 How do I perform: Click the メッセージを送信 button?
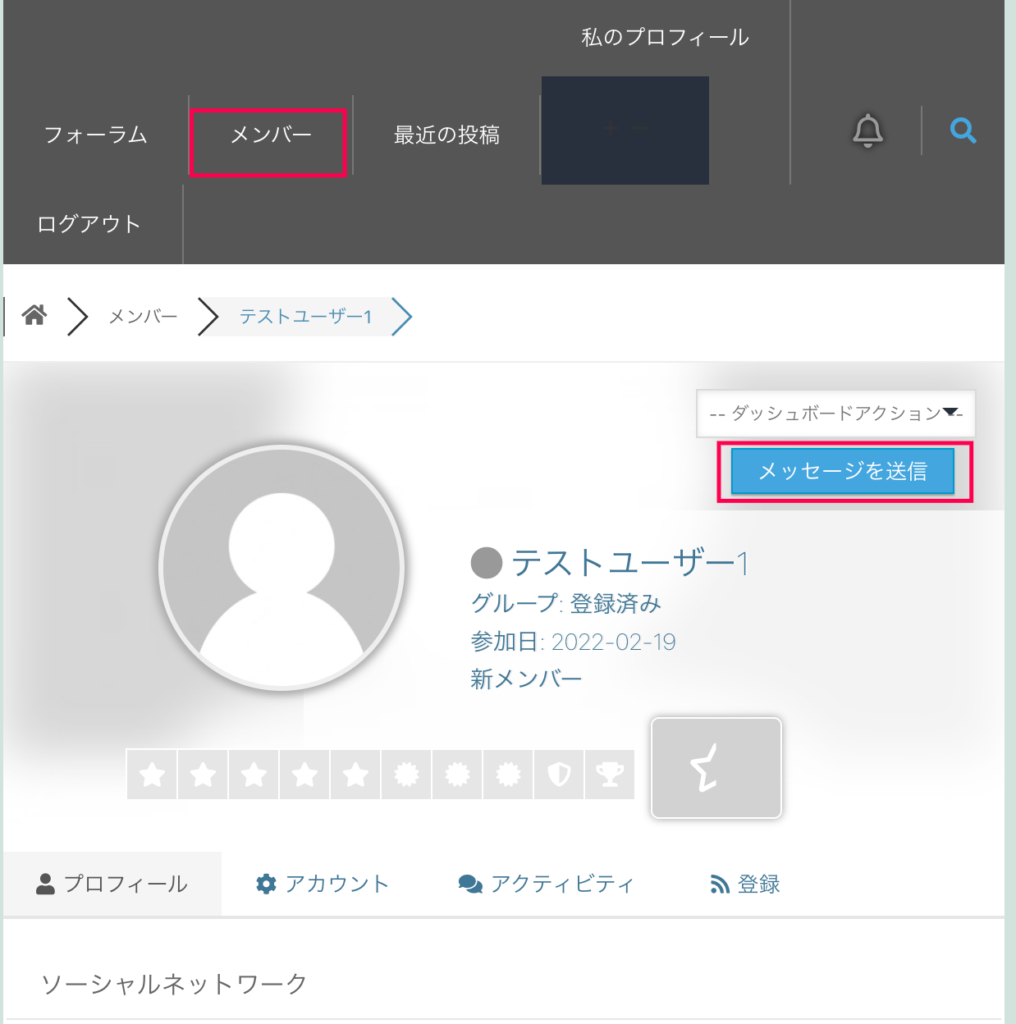(x=843, y=471)
